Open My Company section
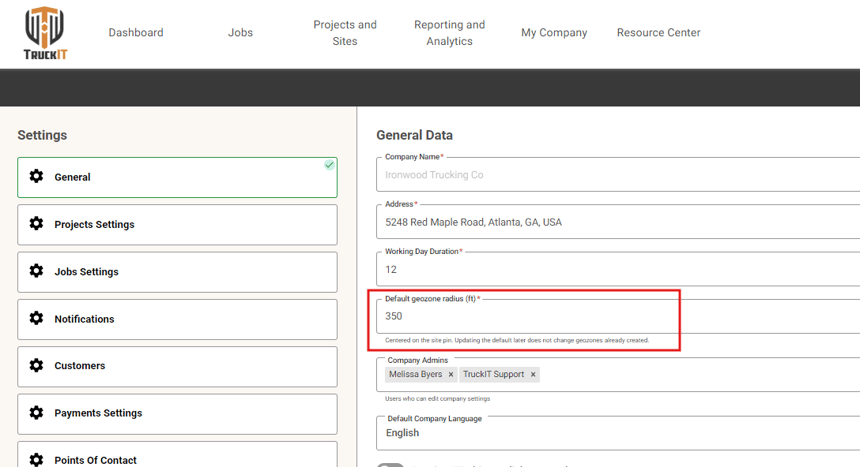This screenshot has width=860, height=467. 554,33
